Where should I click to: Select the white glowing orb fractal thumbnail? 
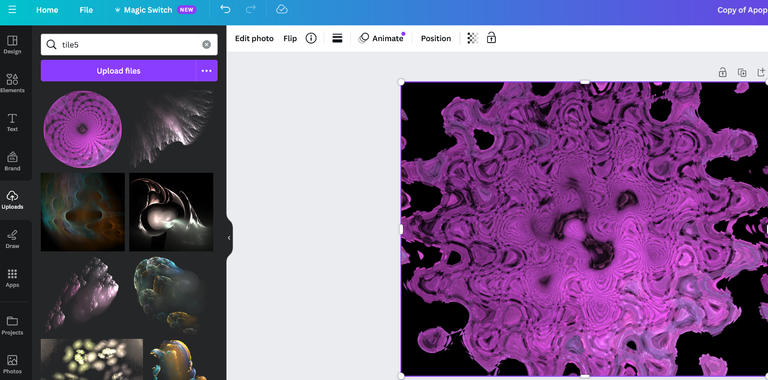[171, 212]
